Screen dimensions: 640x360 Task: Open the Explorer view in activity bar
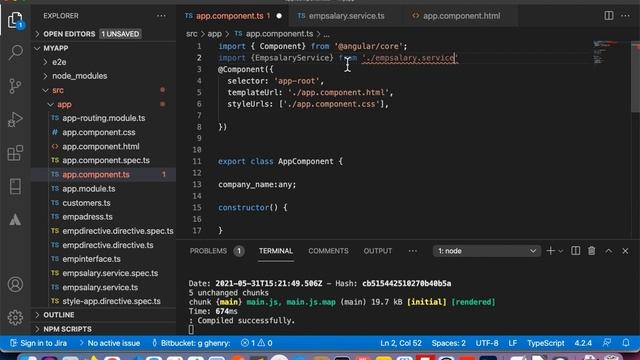(x=15, y=19)
